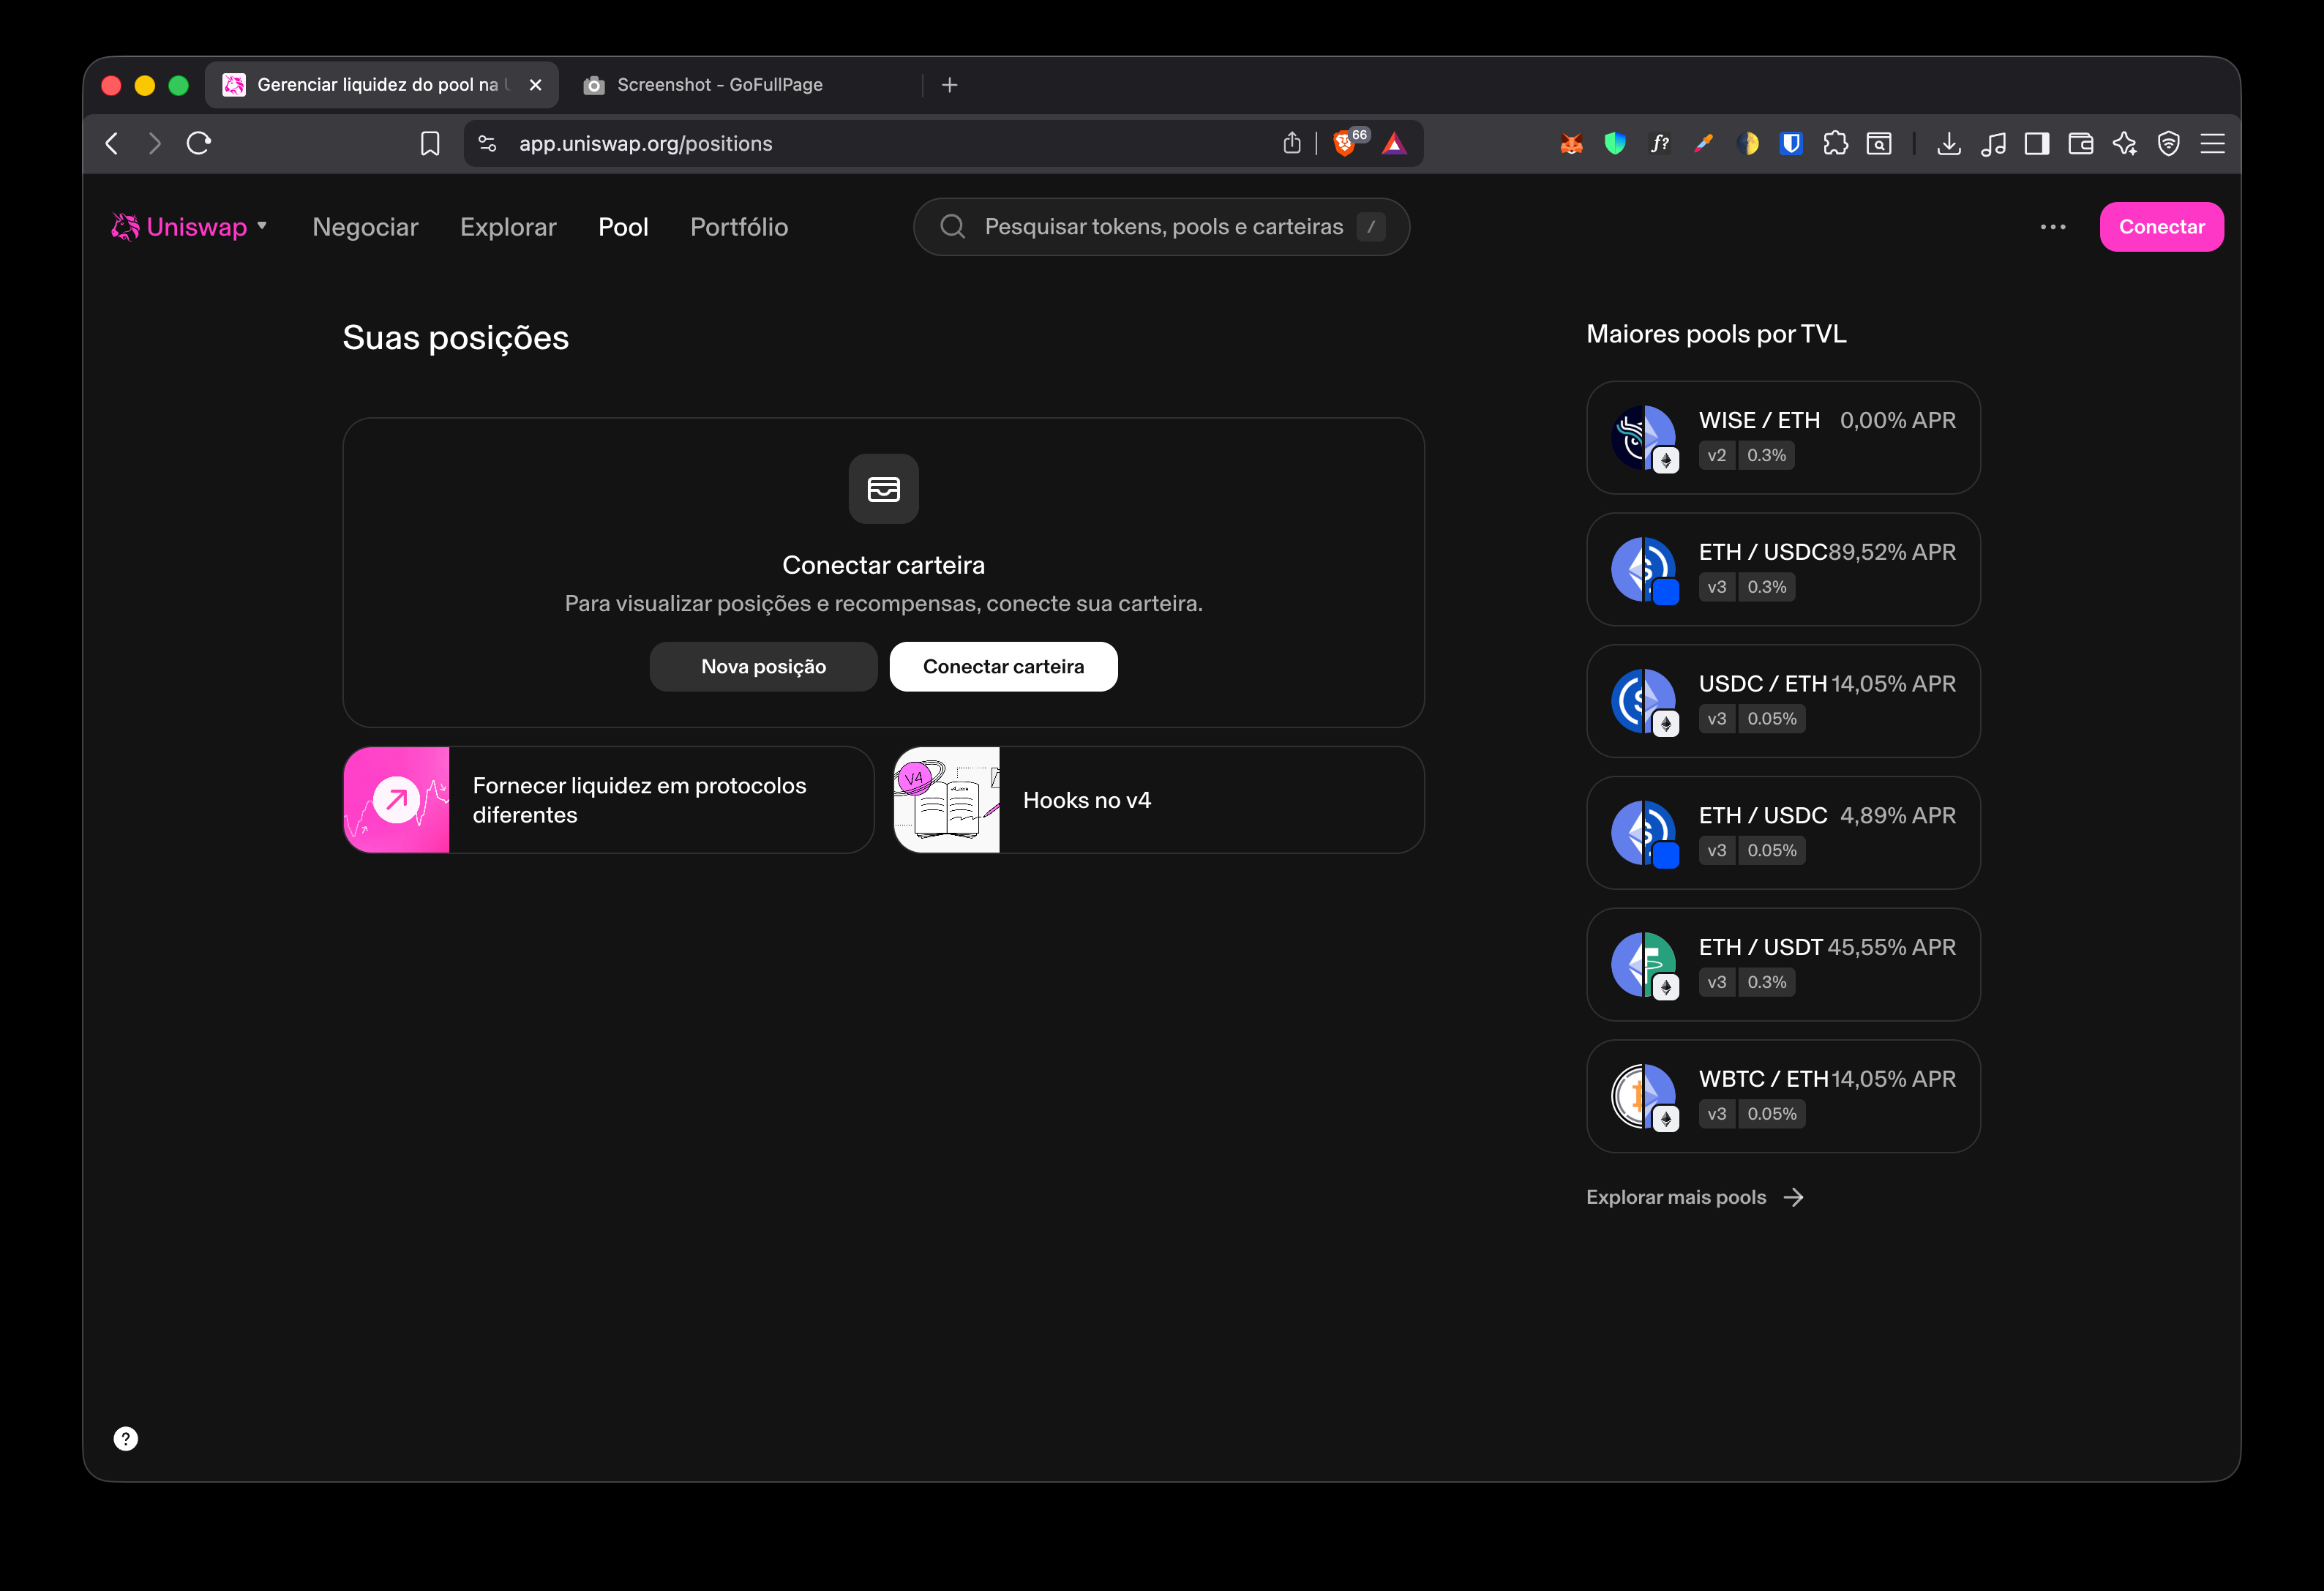Open the pencil marker extension
The width and height of the screenshot is (2324, 1591).
(1704, 144)
